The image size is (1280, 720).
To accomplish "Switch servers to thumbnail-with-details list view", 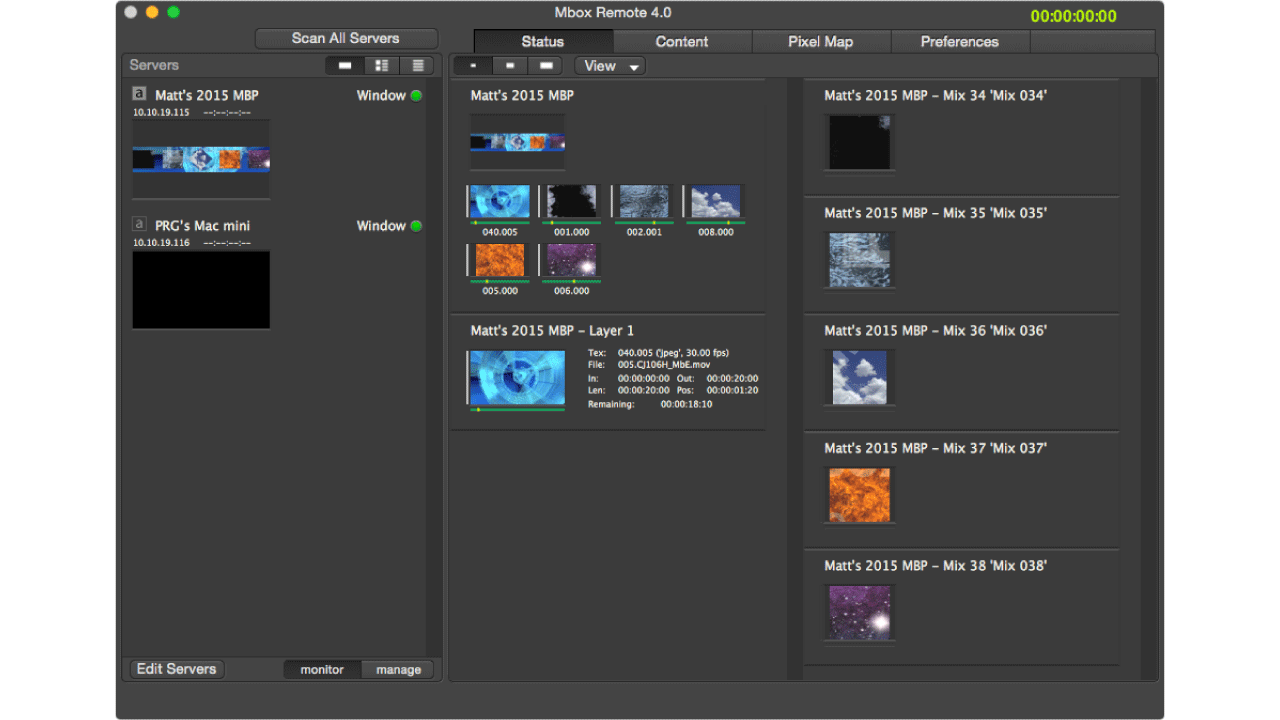I will point(381,66).
